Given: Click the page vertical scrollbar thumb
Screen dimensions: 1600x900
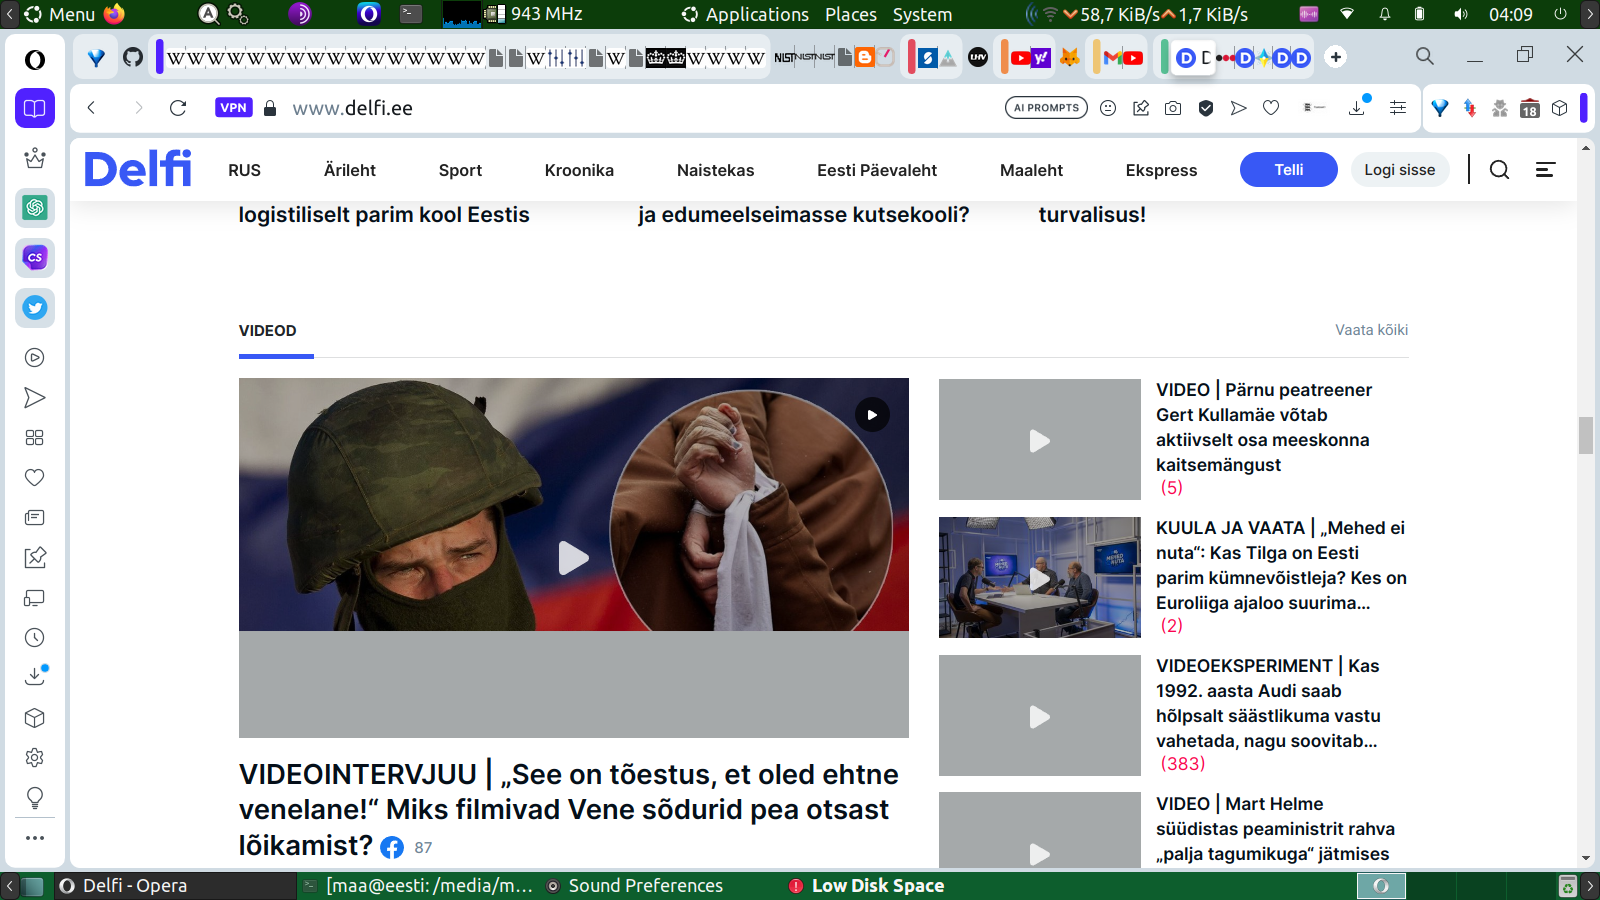Looking at the screenshot, I should (x=1586, y=436).
